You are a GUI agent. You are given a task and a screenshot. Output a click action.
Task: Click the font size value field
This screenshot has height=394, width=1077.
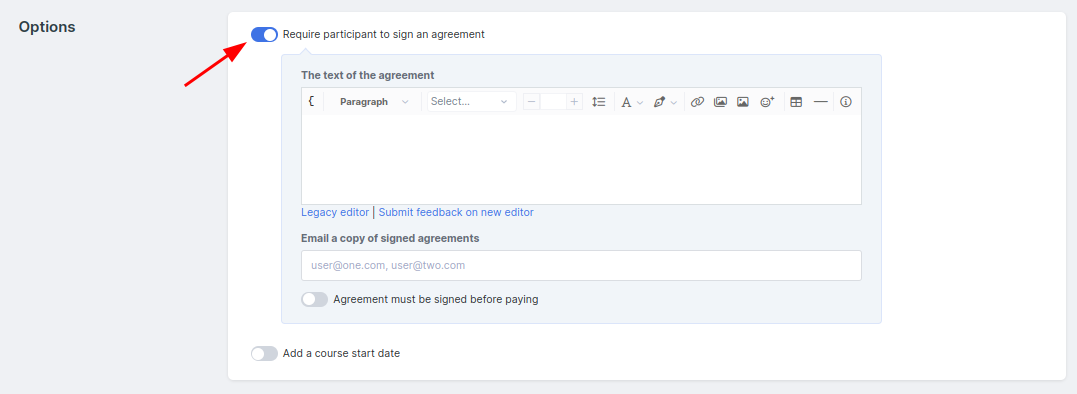point(553,102)
